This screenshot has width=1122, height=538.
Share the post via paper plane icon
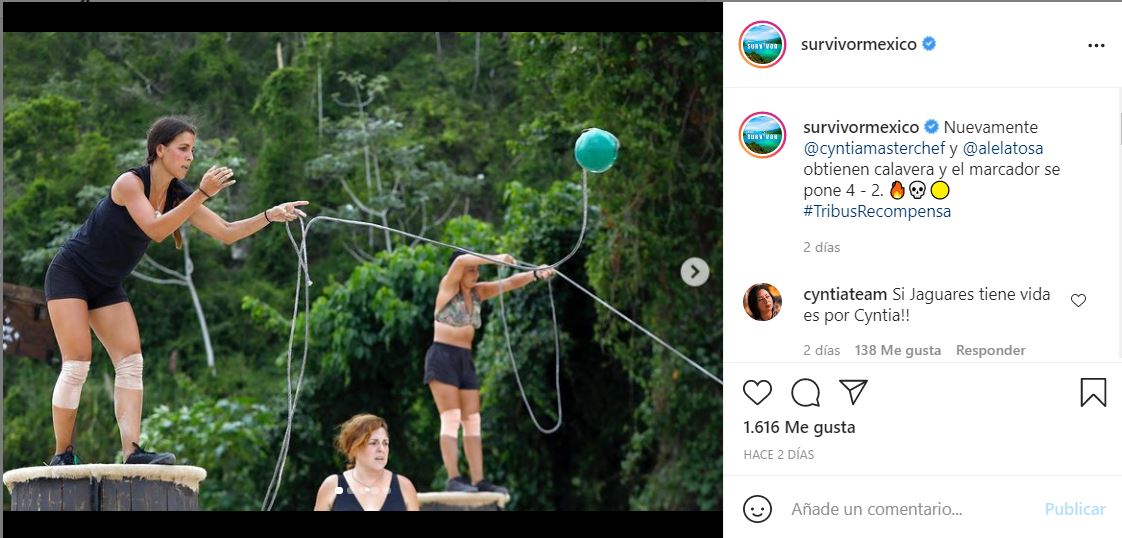(x=853, y=392)
